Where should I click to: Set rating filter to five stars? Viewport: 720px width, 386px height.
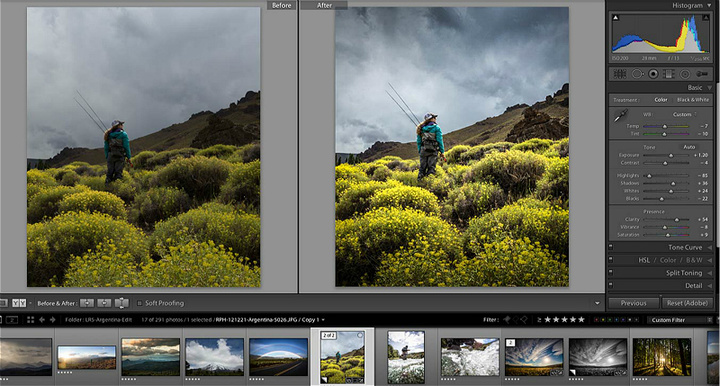[x=581, y=319]
